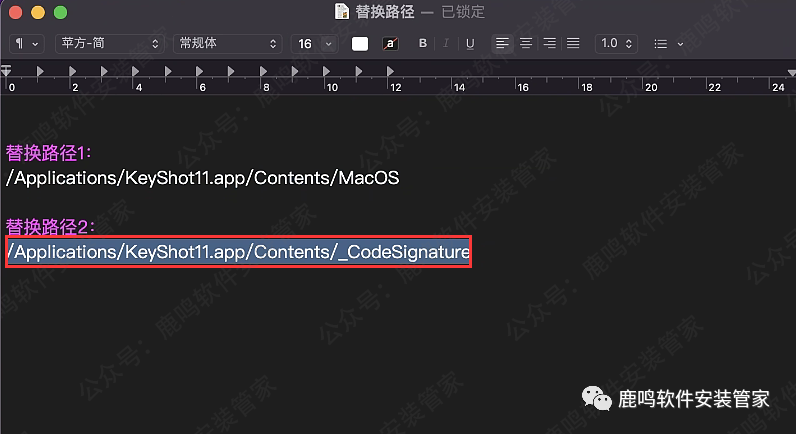Click the 替换路径 document title
796x434 pixels.
point(385,11)
